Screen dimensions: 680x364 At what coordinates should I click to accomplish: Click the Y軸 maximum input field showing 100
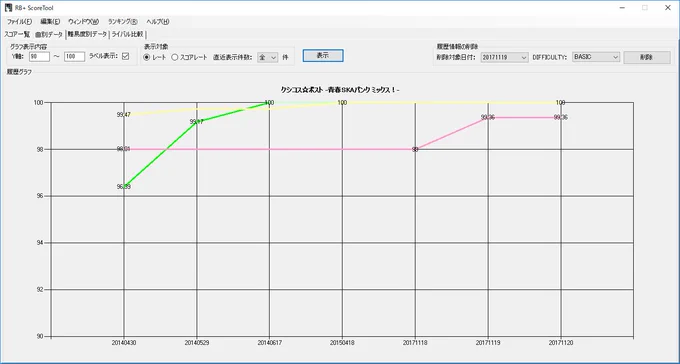[x=74, y=56]
